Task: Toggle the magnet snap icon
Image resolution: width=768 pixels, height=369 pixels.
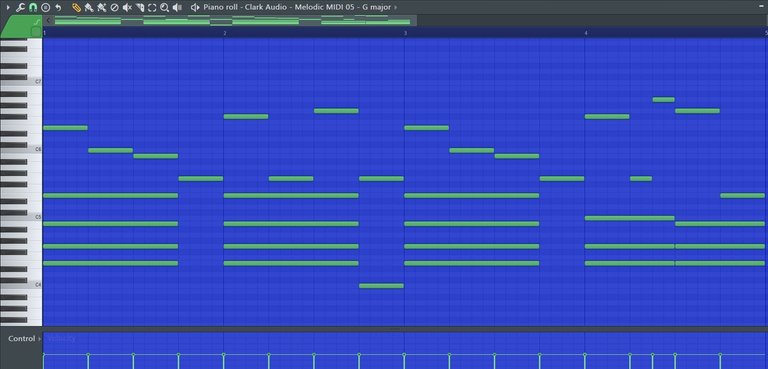Action: [x=33, y=7]
